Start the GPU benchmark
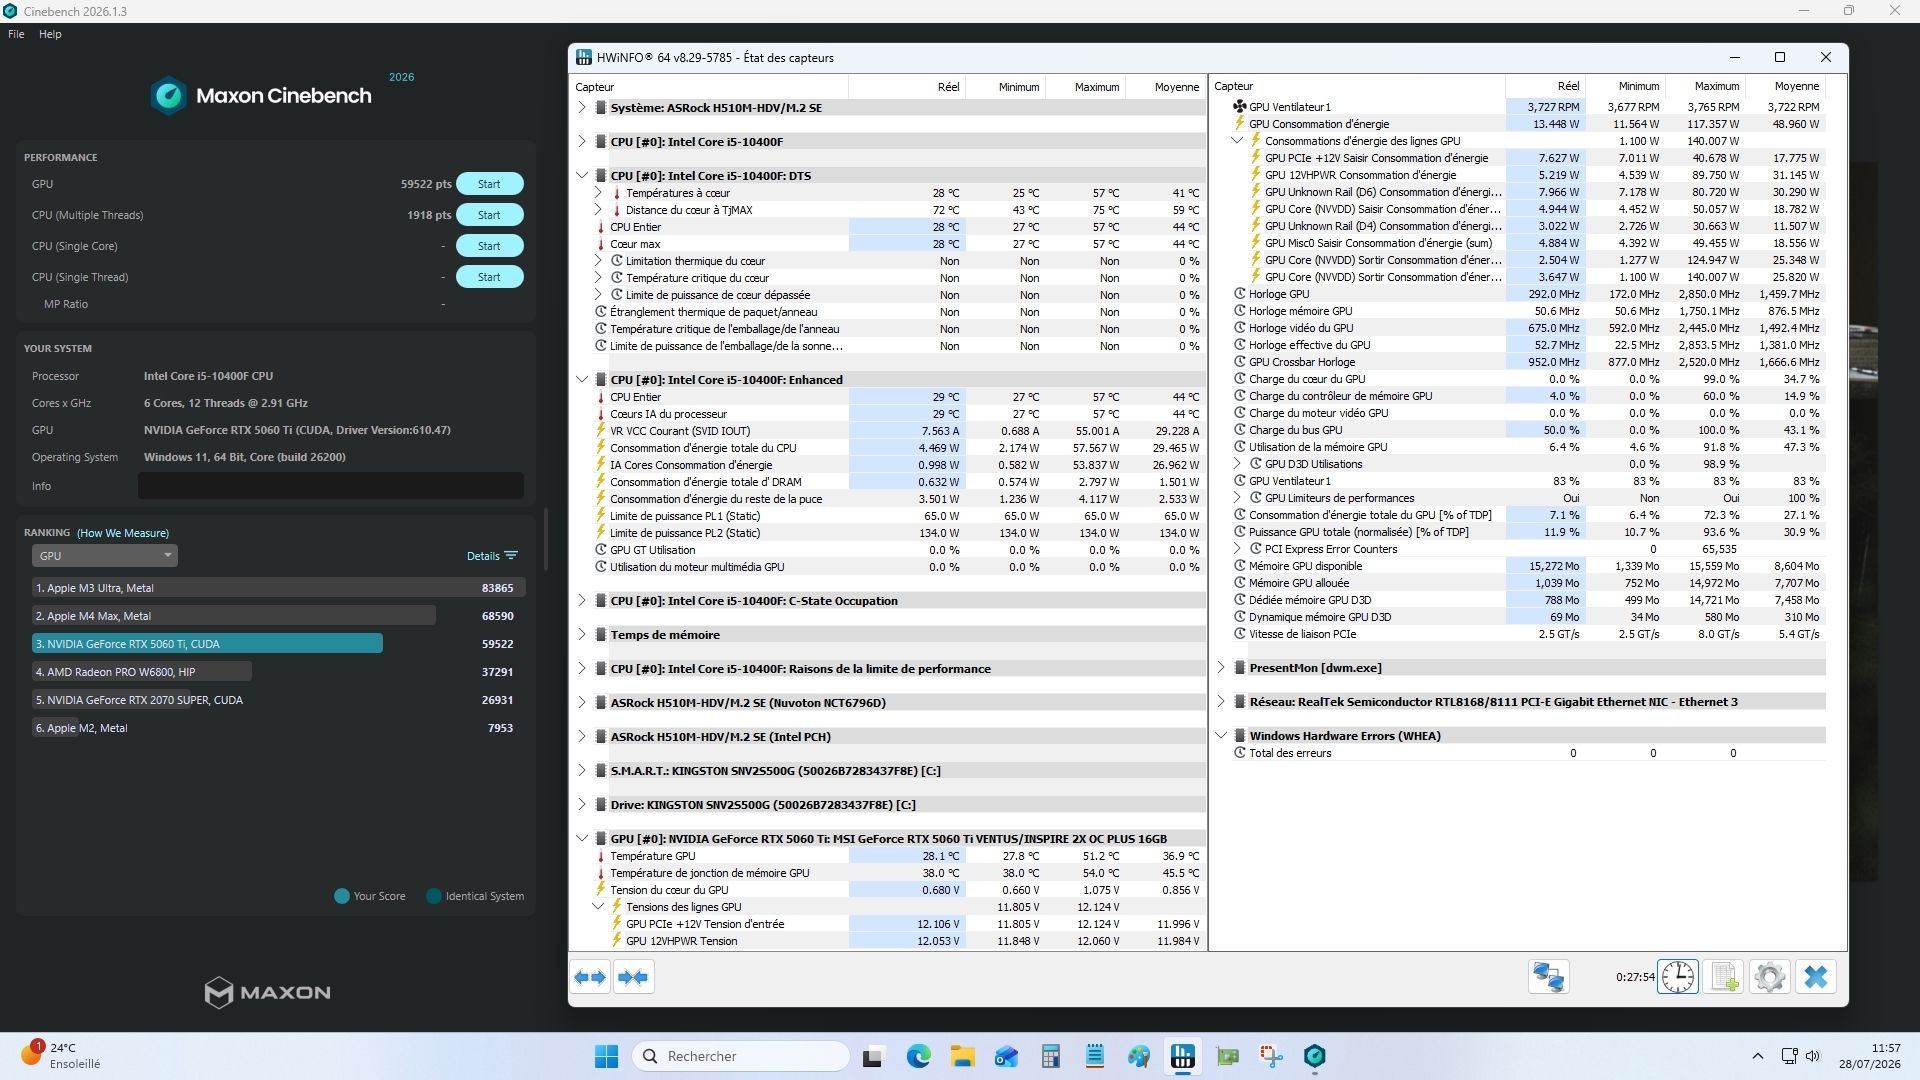This screenshot has height=1080, width=1920. tap(489, 184)
